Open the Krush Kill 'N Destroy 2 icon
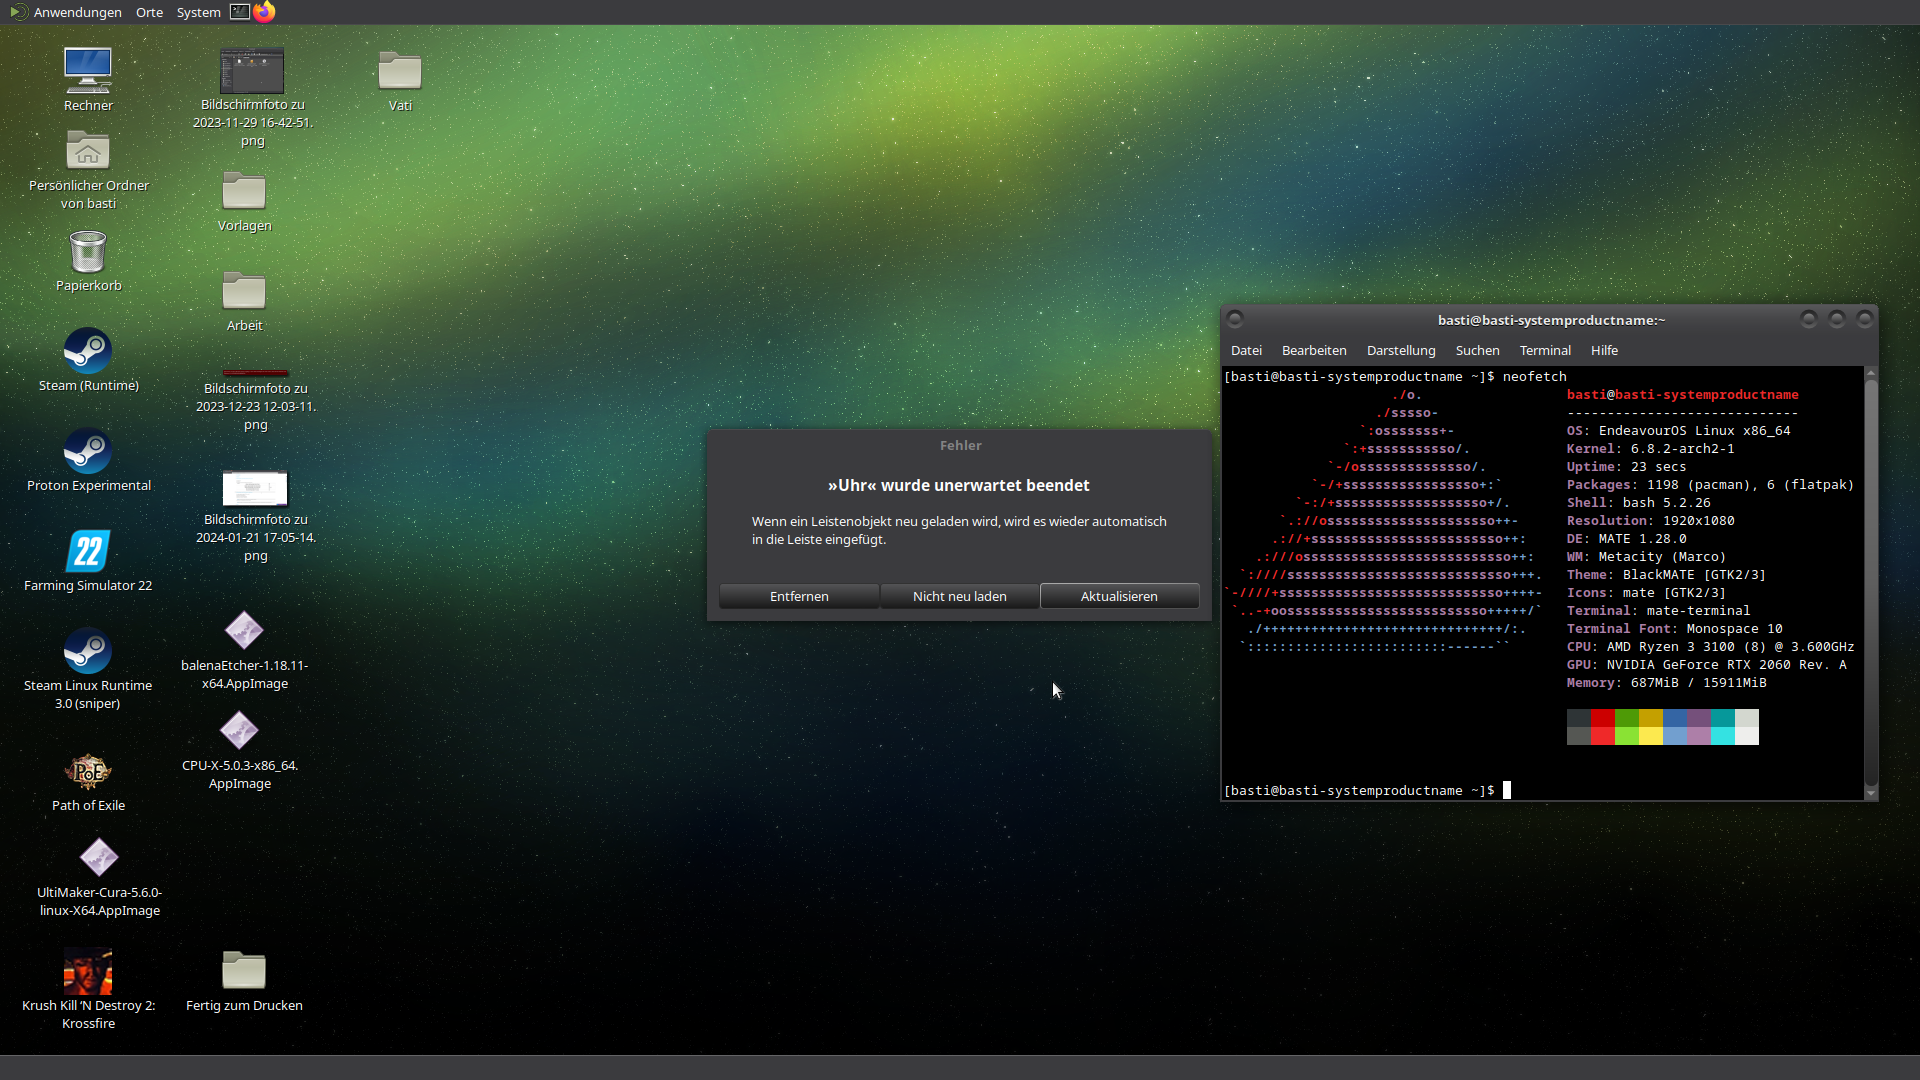Image resolution: width=1920 pixels, height=1080 pixels. (88, 972)
